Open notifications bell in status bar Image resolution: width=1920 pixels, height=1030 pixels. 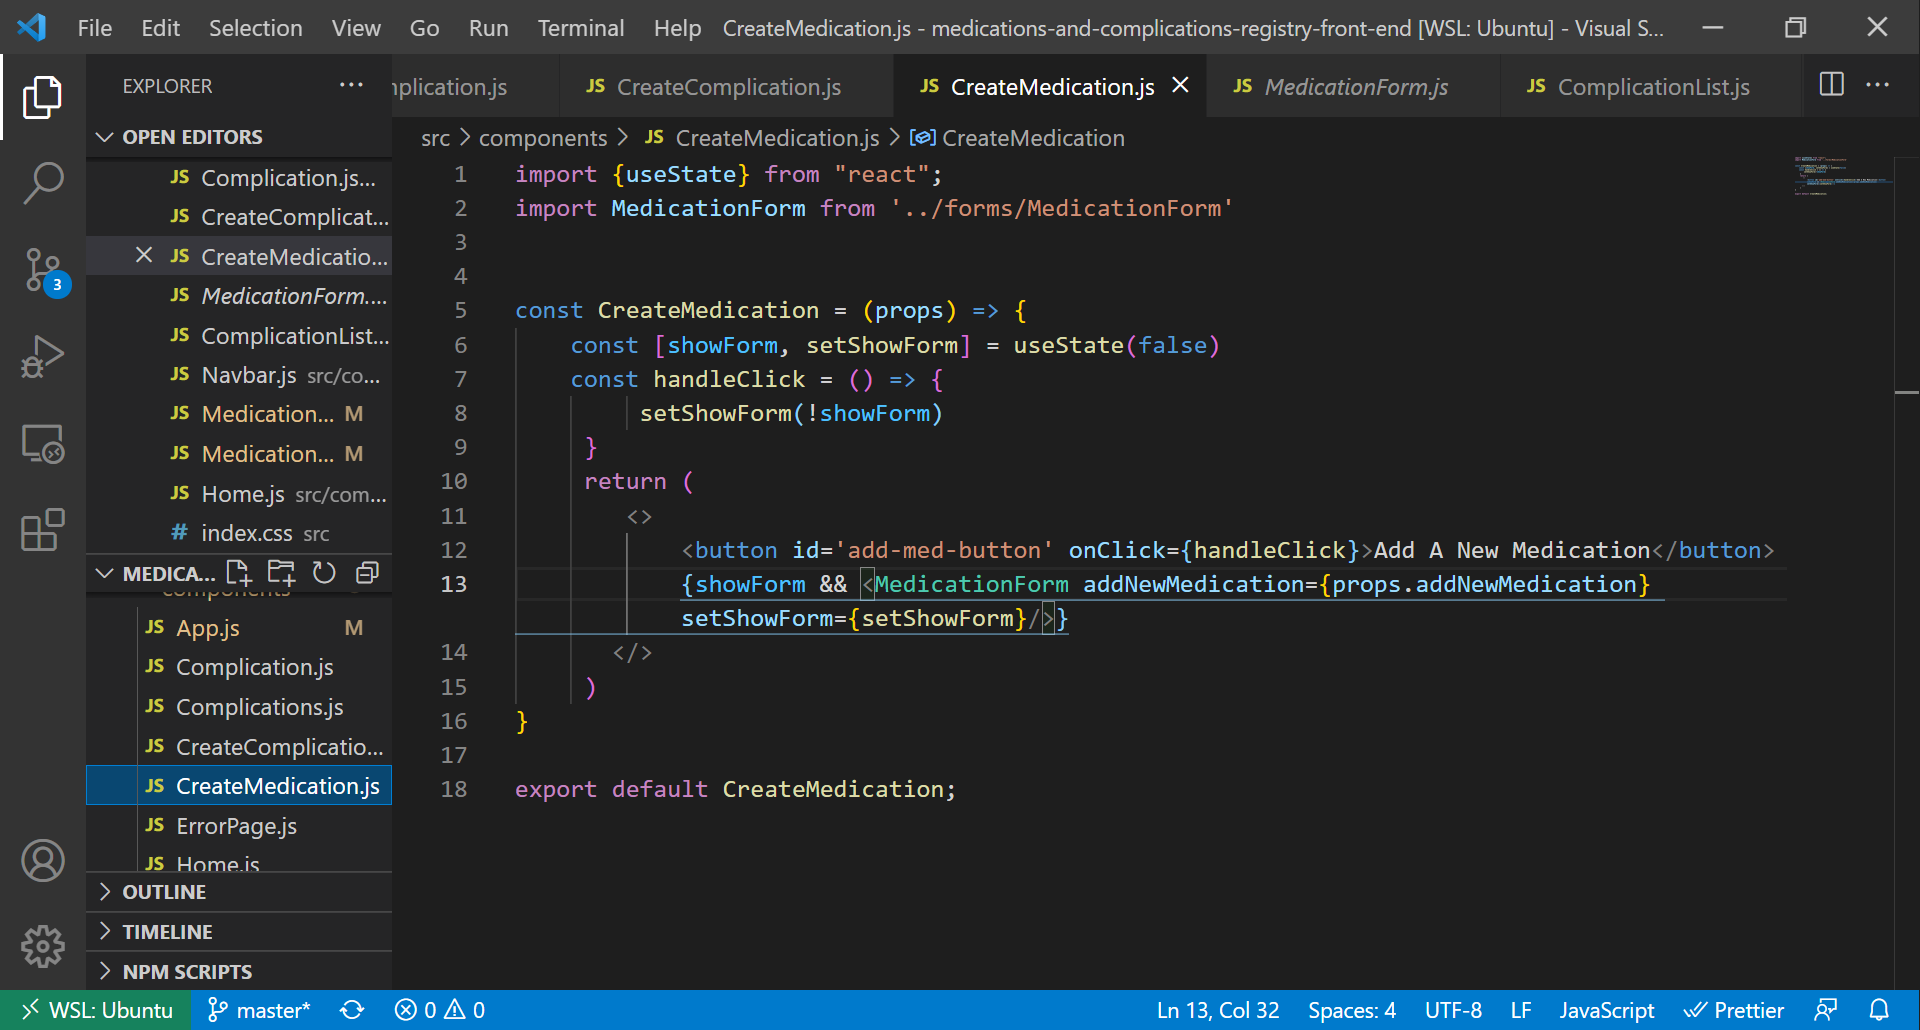coord(1879,1010)
